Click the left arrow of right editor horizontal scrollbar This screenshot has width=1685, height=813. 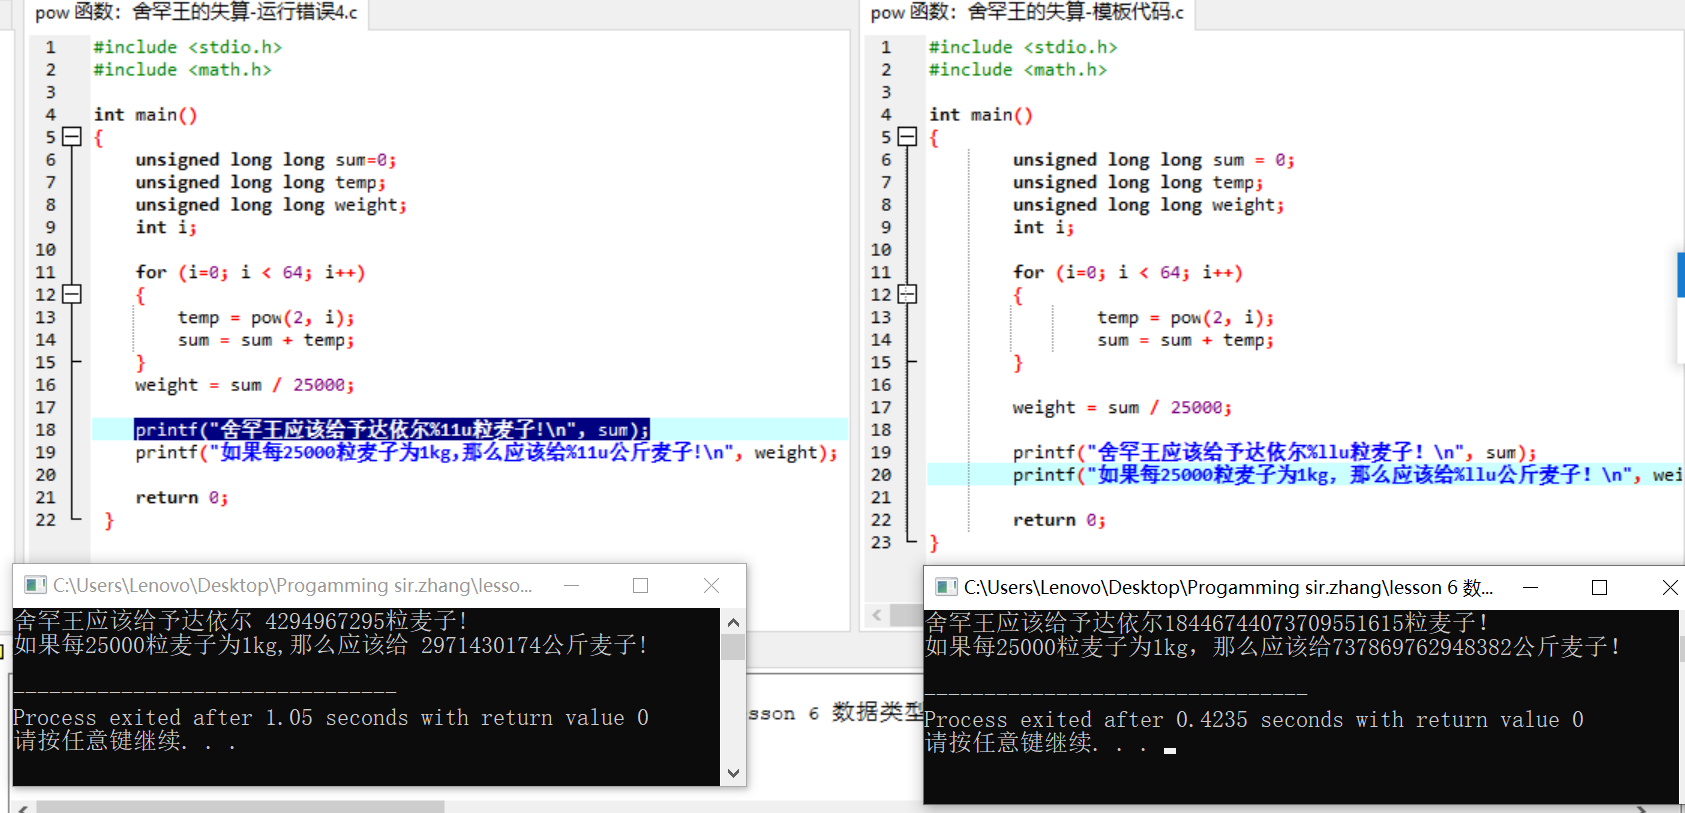[x=877, y=615]
